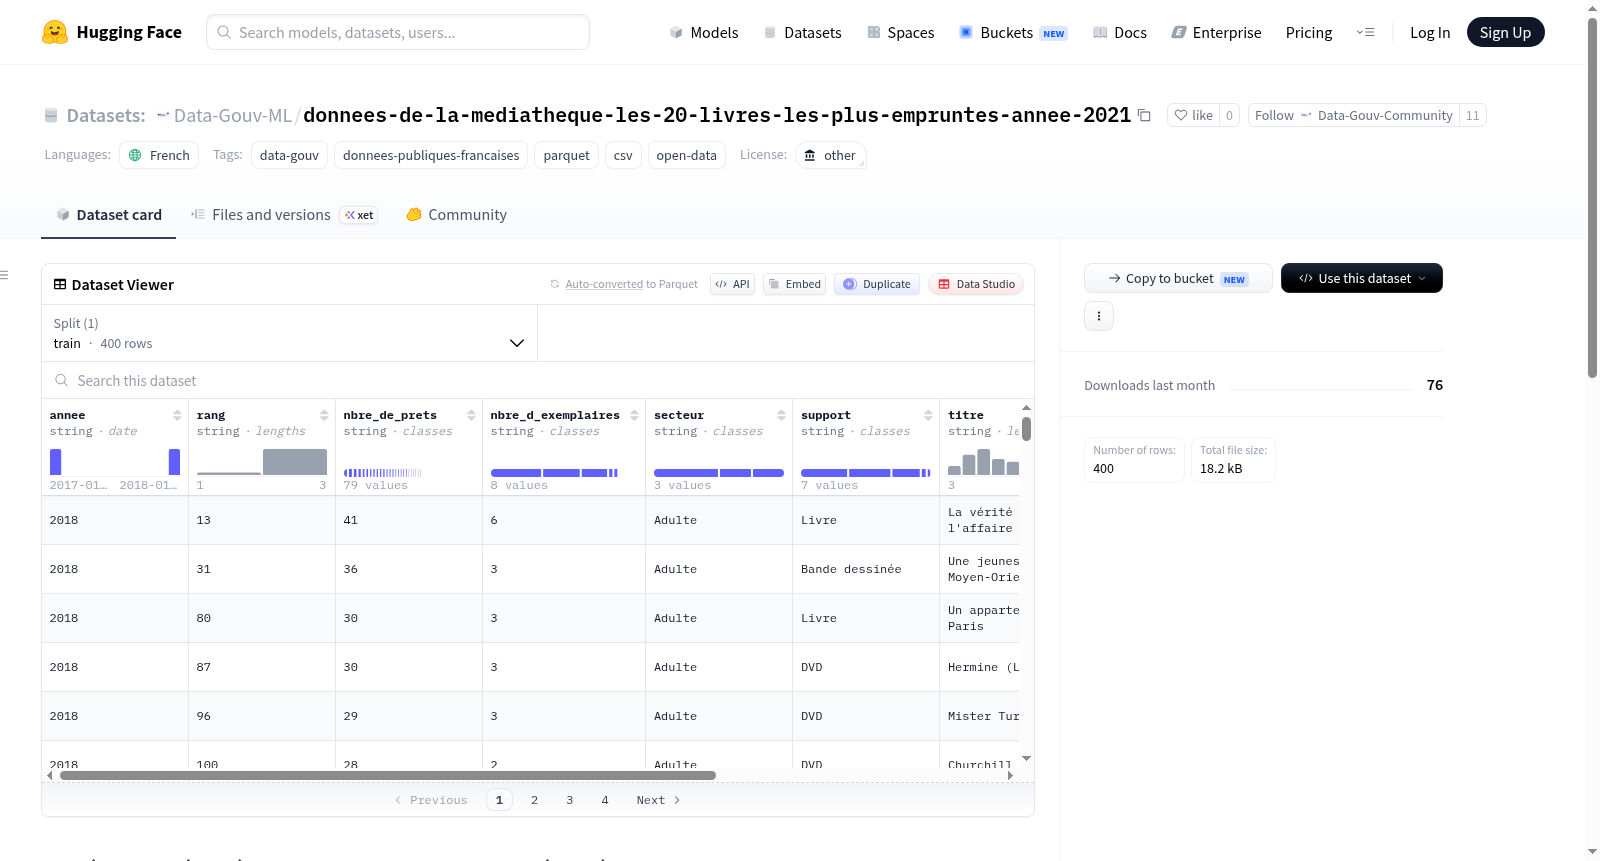Screen dimensions: 1600x861
Task: Go to page 3 of the table
Action: tap(569, 800)
